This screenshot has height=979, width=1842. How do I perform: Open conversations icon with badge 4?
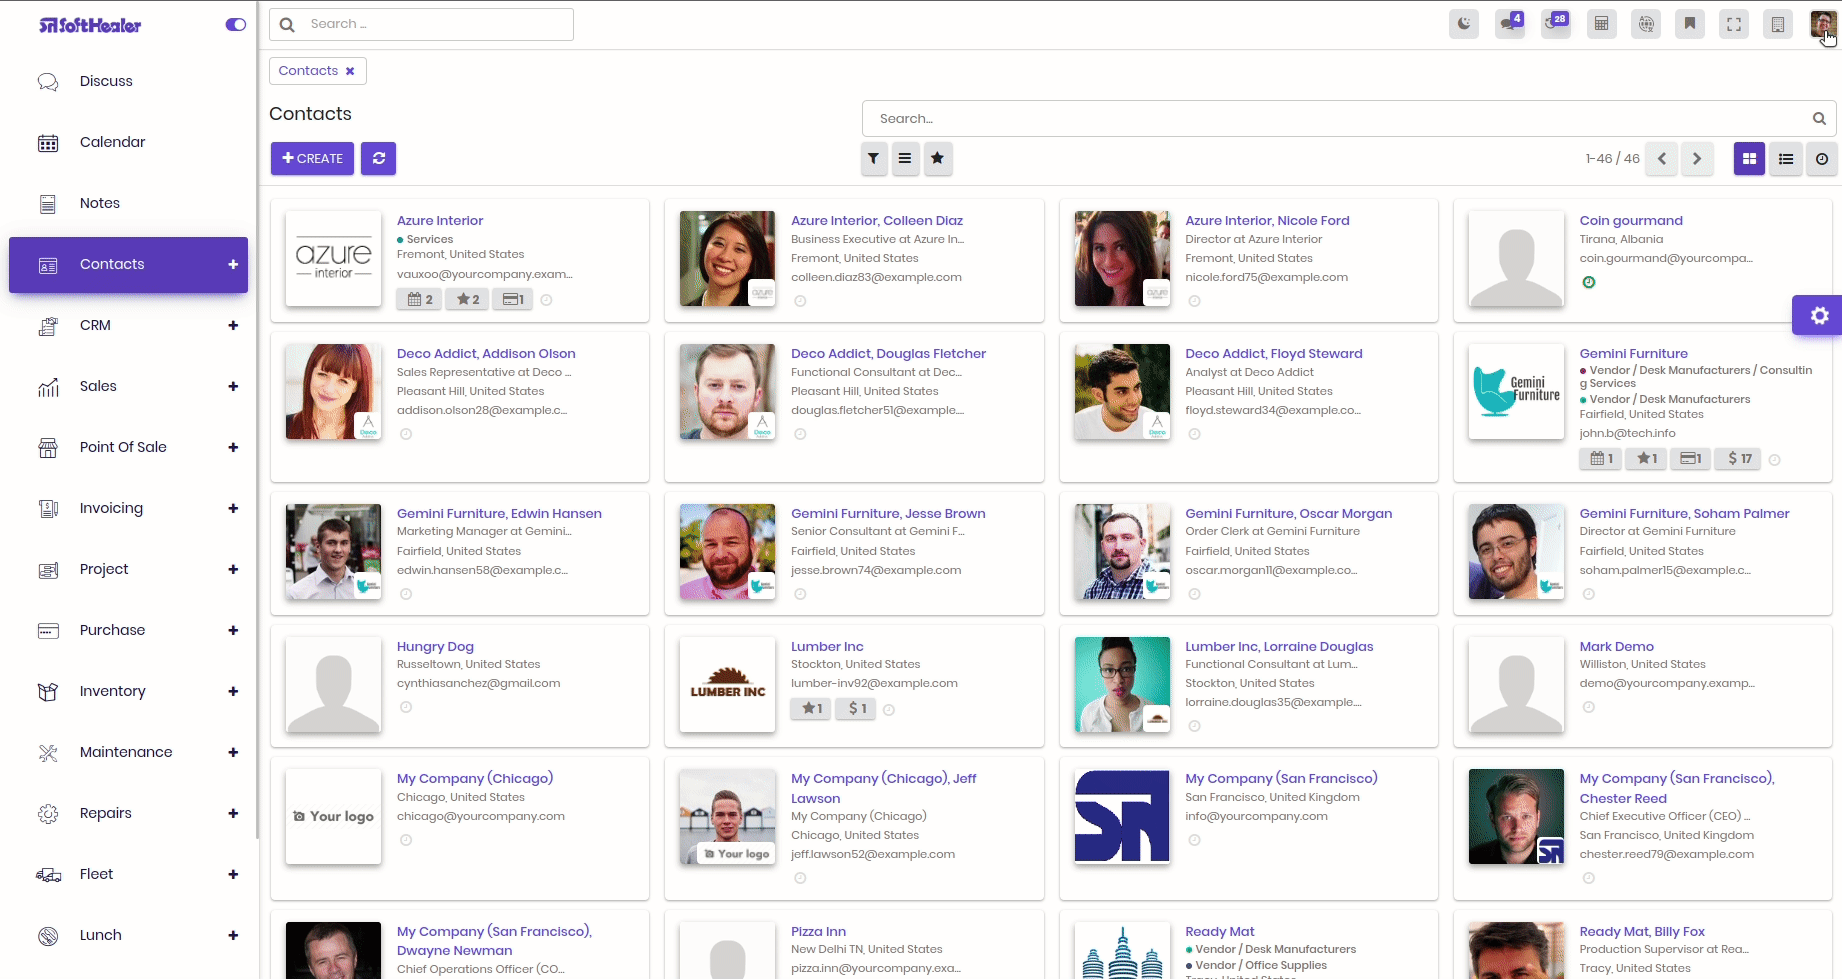(x=1510, y=24)
